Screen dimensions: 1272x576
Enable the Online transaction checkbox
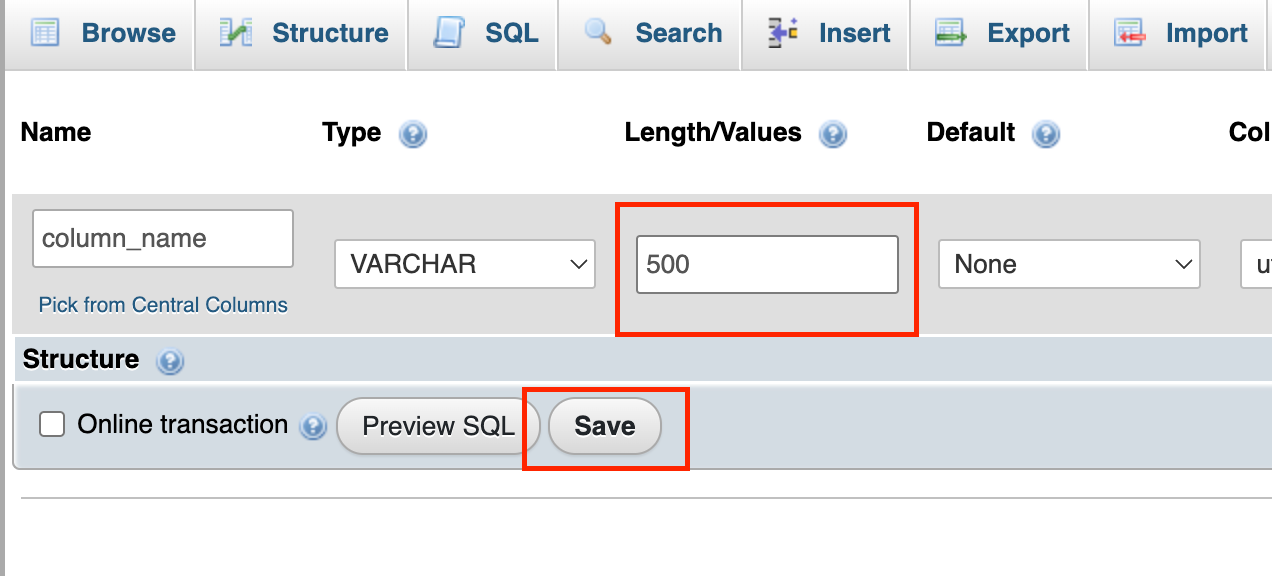click(51, 424)
